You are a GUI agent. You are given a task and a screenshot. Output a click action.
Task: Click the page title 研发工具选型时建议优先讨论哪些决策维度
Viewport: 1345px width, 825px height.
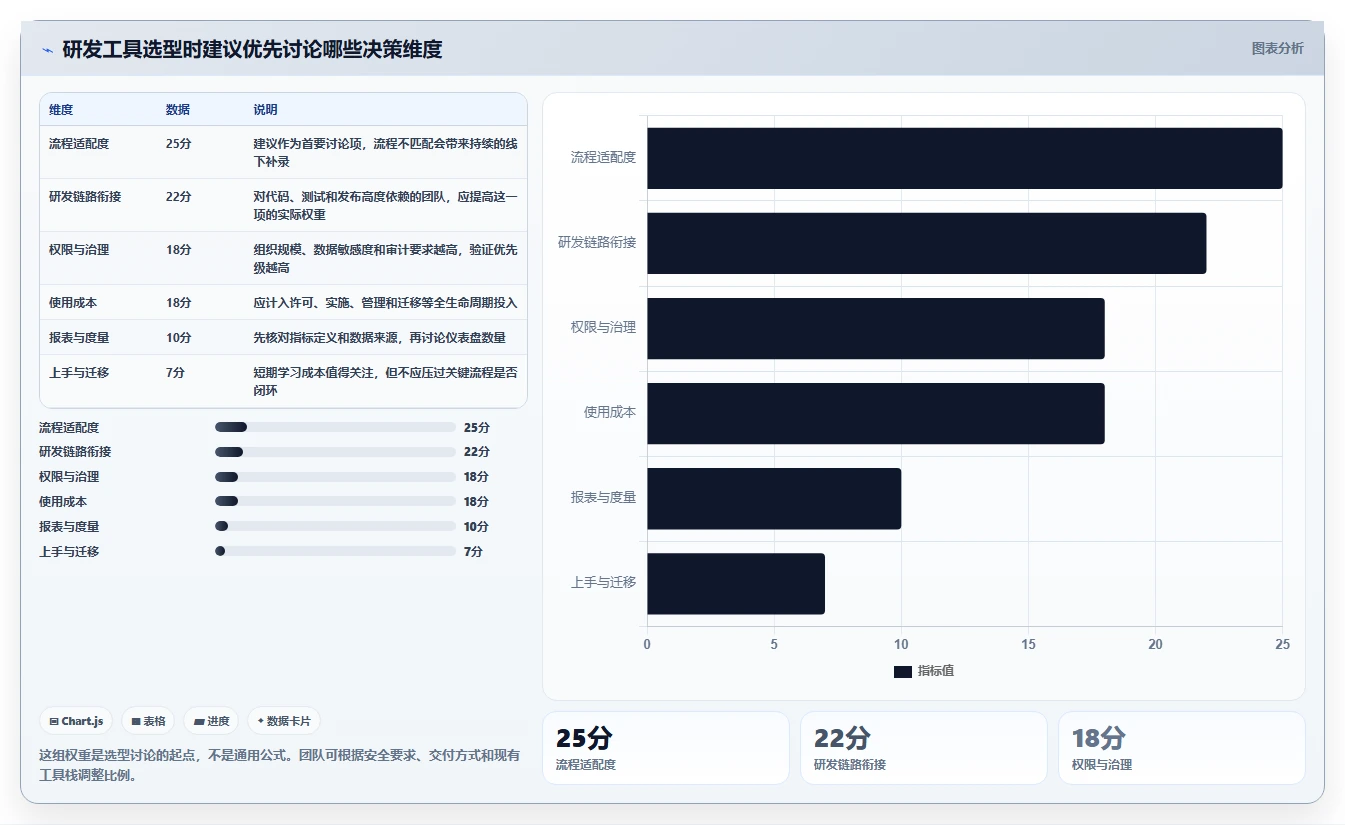click(x=253, y=49)
